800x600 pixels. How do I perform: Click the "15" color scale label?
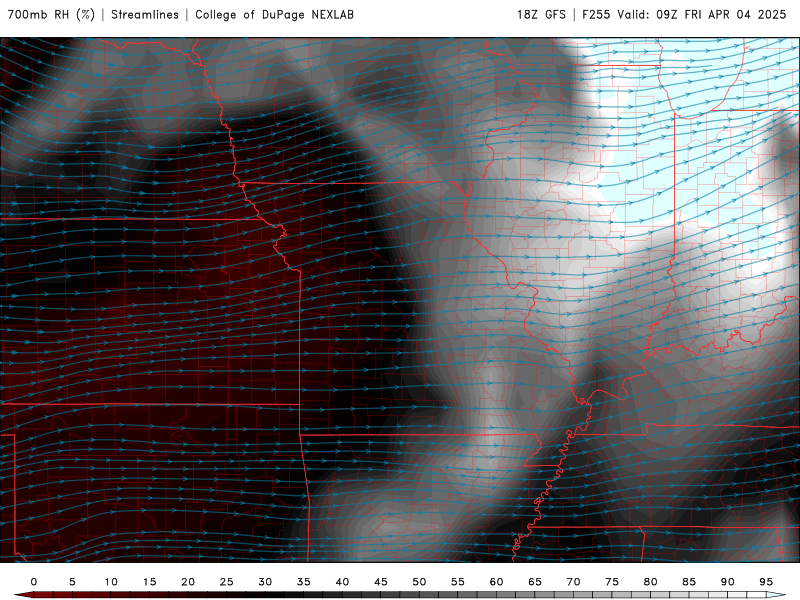pos(149,582)
